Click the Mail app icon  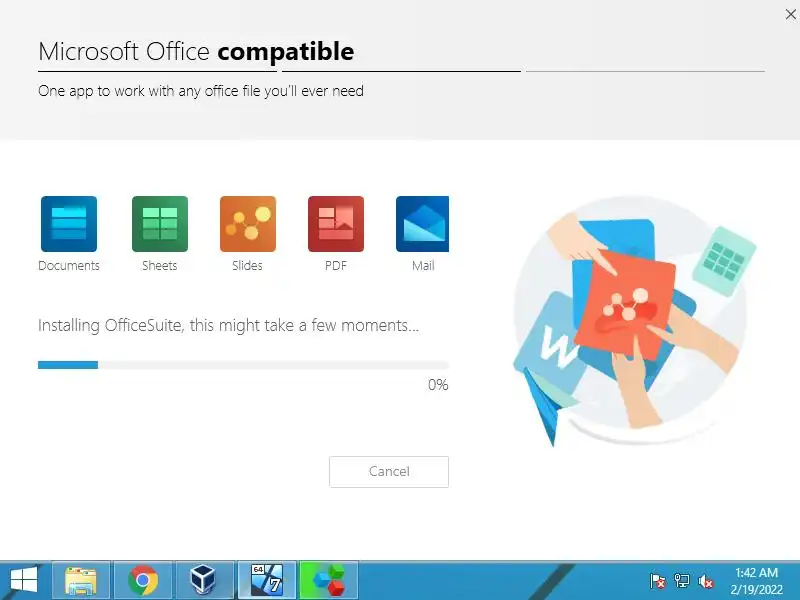[x=422, y=224]
